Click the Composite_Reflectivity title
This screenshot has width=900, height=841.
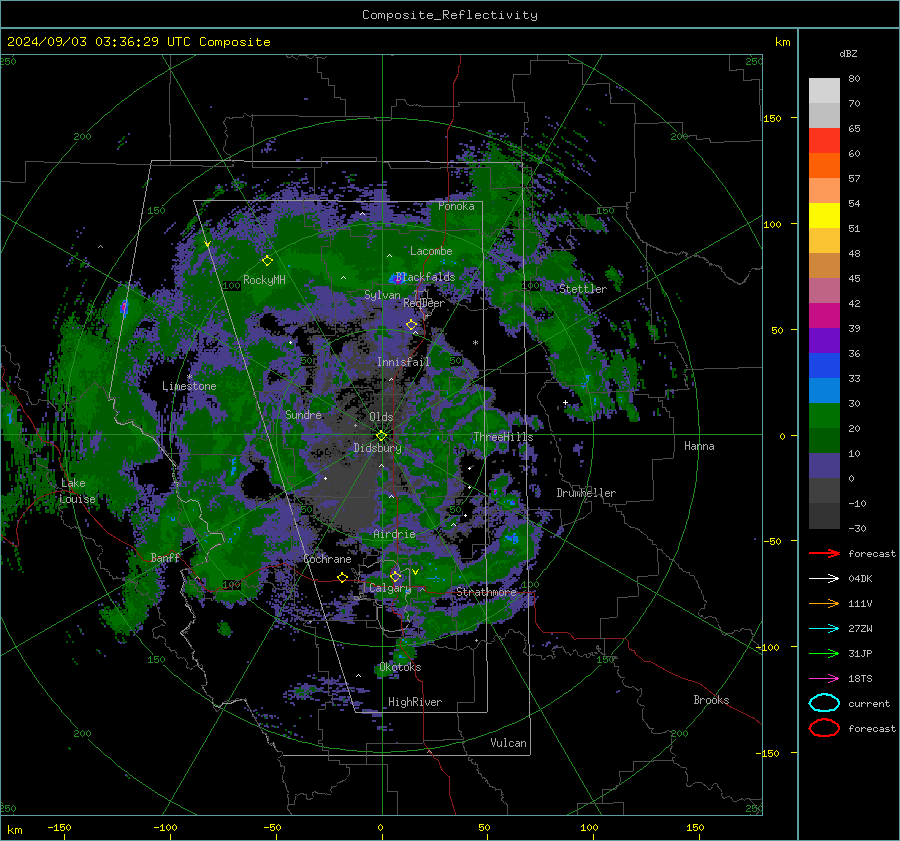450,15
